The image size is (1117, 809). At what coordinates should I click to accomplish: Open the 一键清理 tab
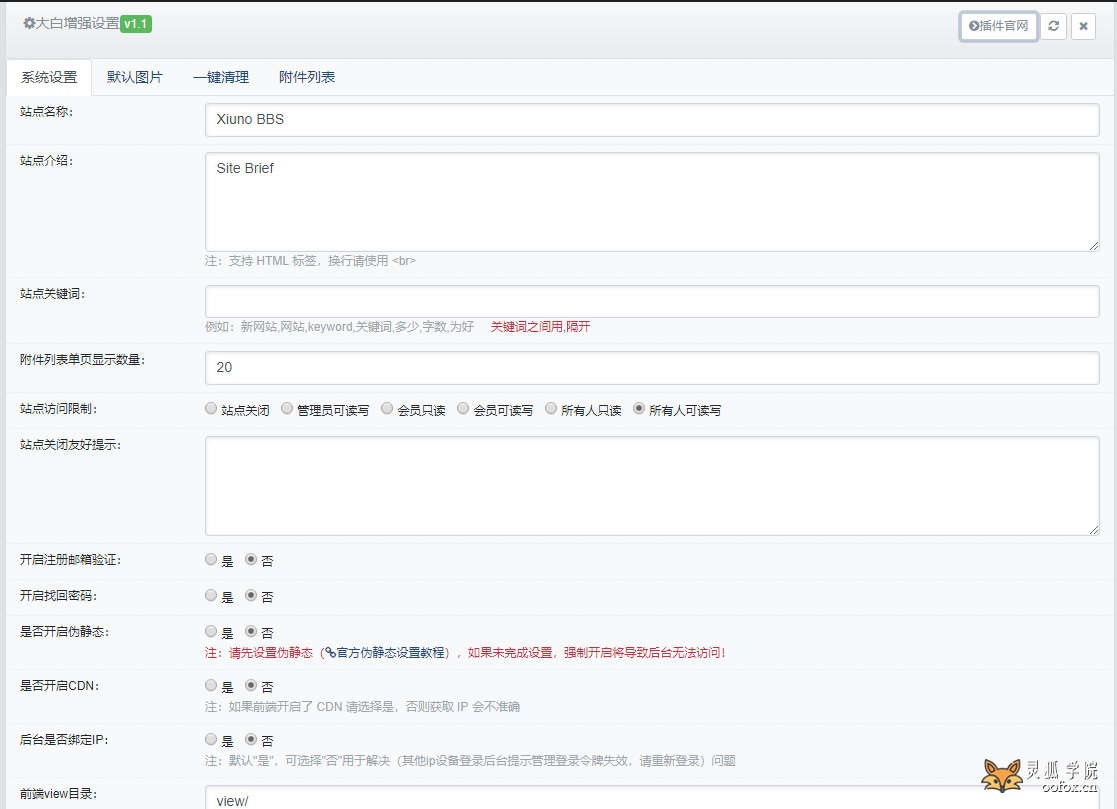coord(221,77)
